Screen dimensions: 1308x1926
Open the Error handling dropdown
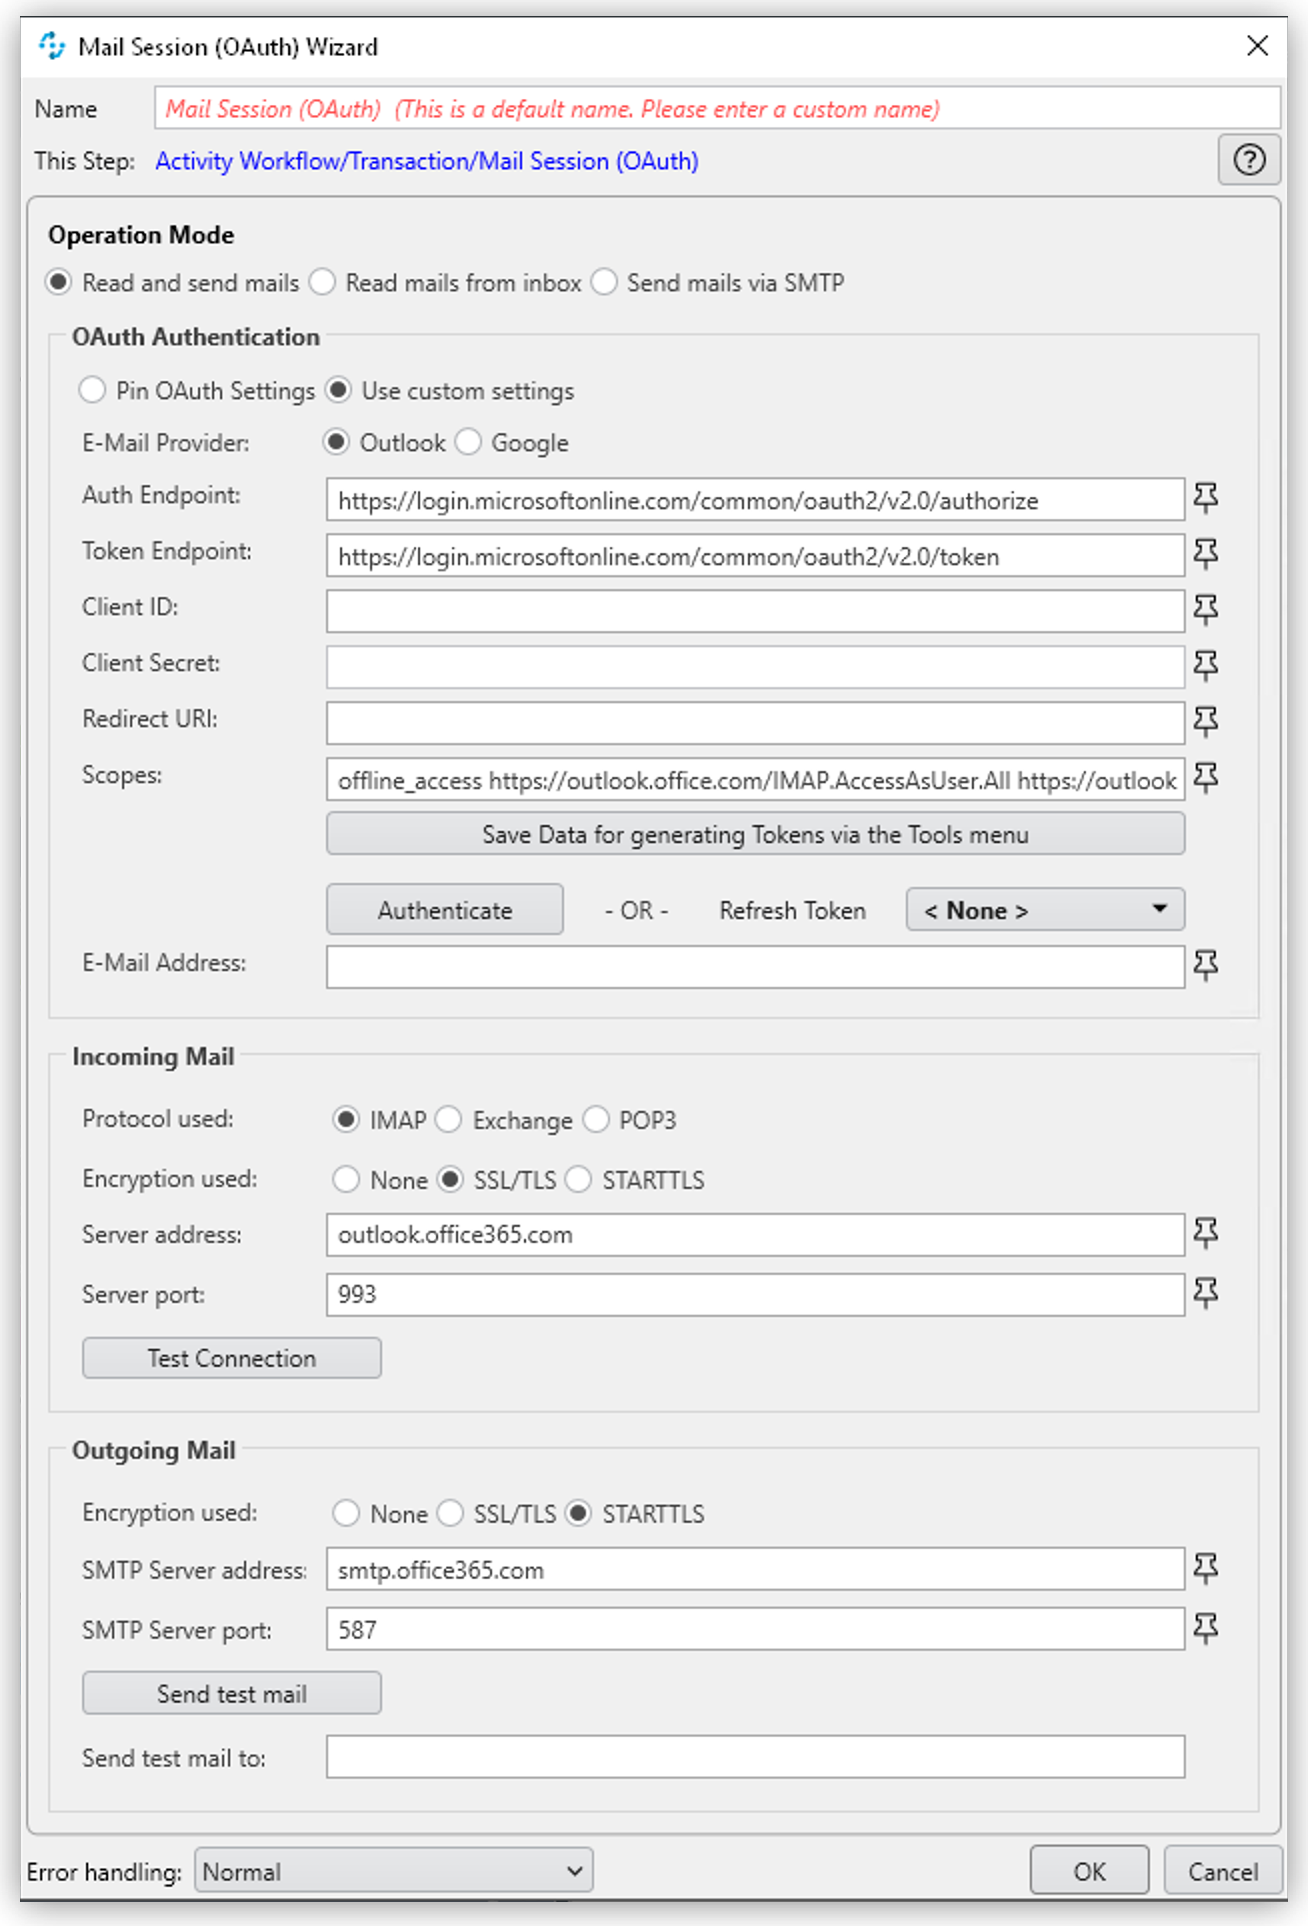tap(394, 1871)
